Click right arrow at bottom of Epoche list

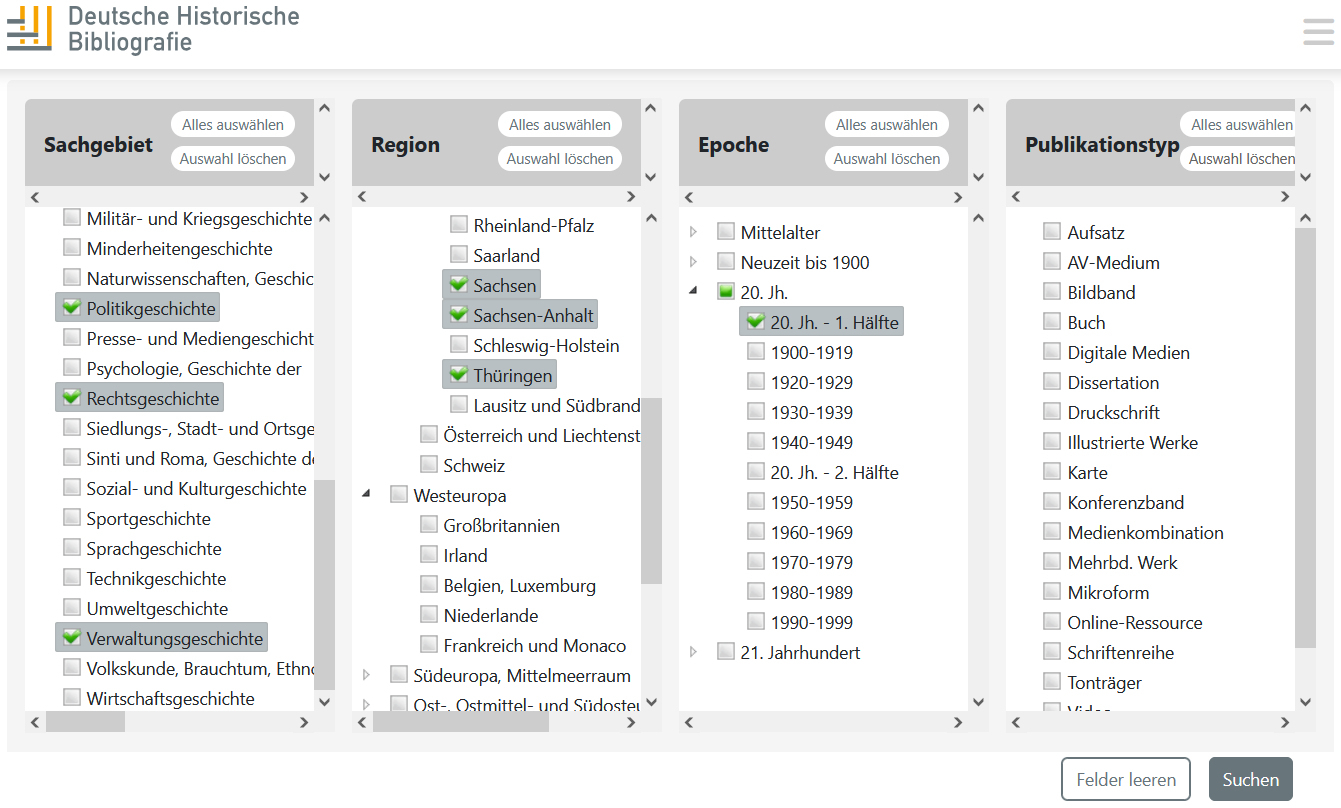coord(958,722)
